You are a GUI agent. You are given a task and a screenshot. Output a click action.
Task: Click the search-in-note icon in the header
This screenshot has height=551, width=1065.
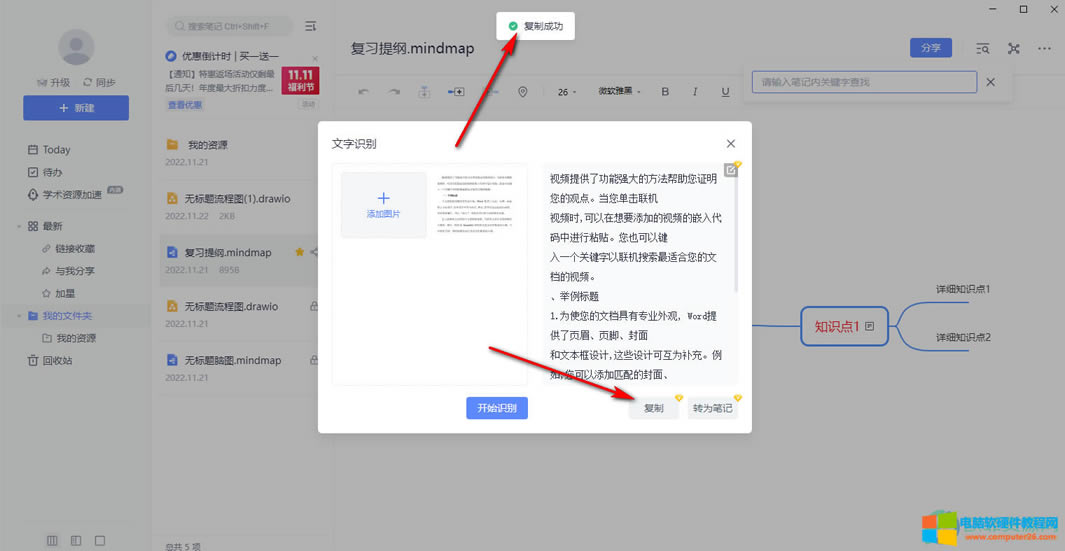[x=983, y=48]
